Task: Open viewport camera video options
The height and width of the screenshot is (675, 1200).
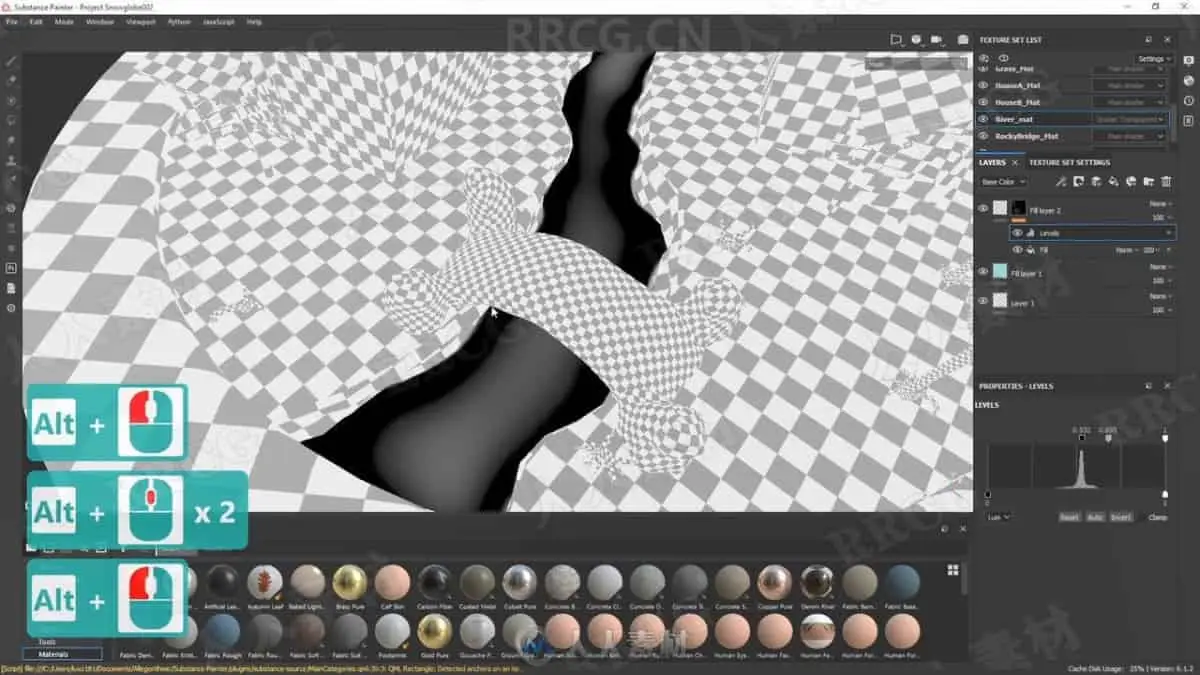Action: 938,40
